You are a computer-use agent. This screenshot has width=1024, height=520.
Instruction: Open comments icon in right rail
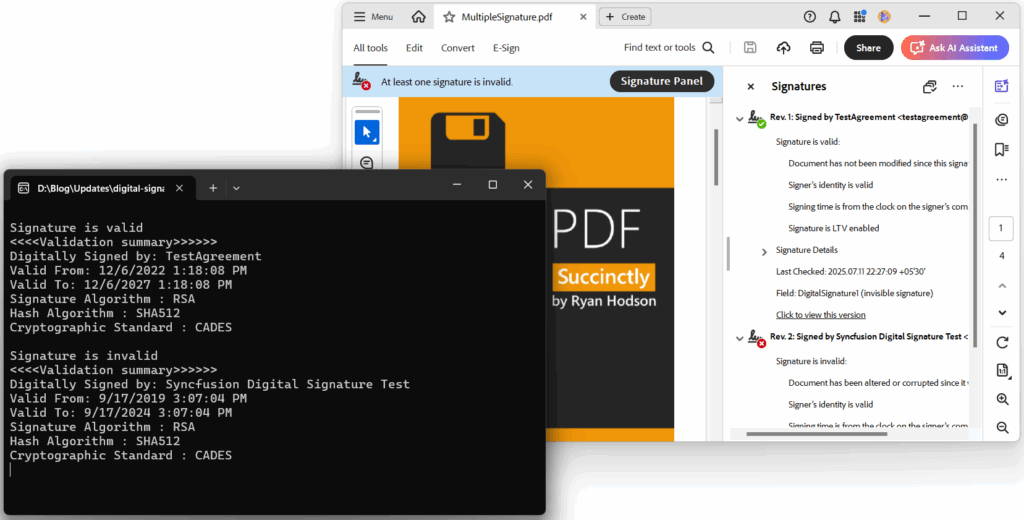[x=1001, y=120]
